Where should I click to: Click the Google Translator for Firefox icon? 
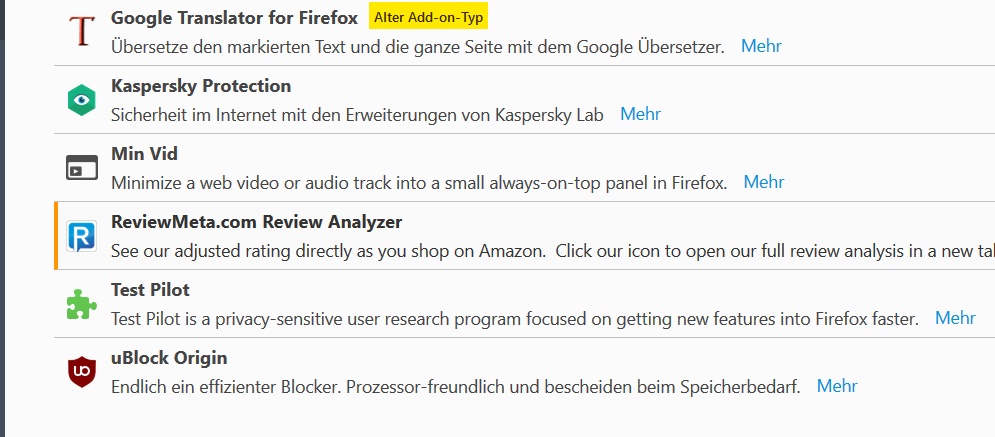tap(81, 32)
